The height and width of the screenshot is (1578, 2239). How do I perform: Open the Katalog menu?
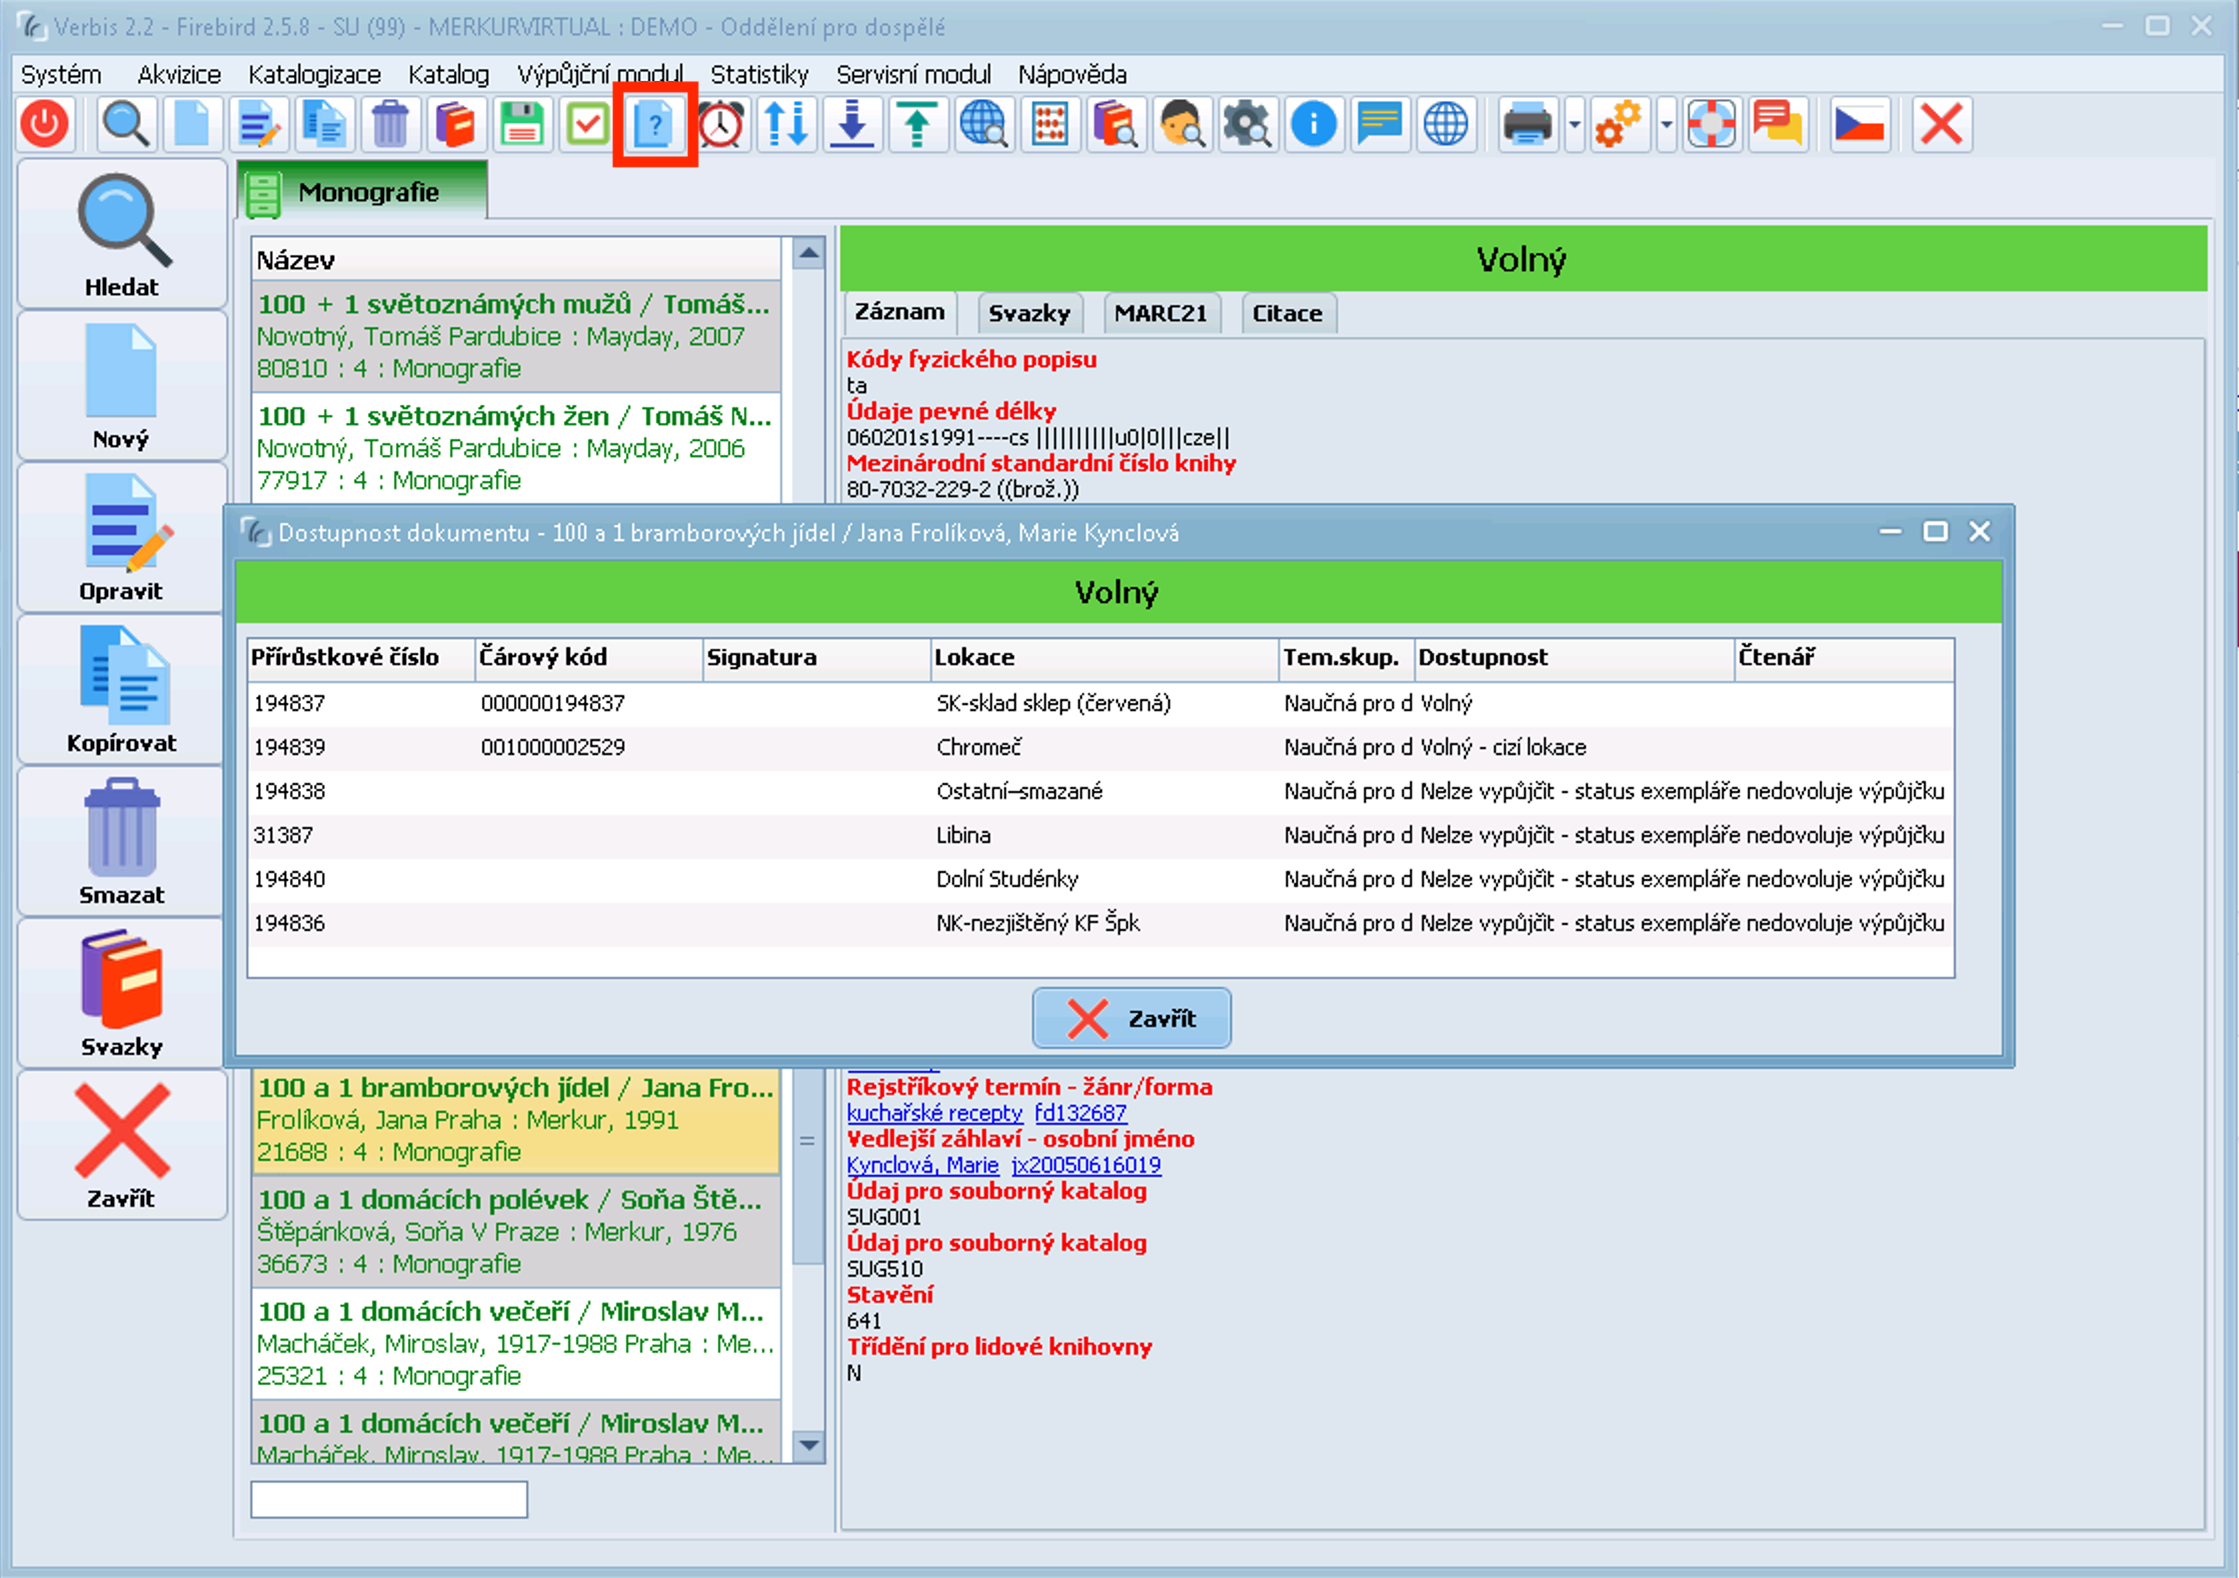pos(449,74)
